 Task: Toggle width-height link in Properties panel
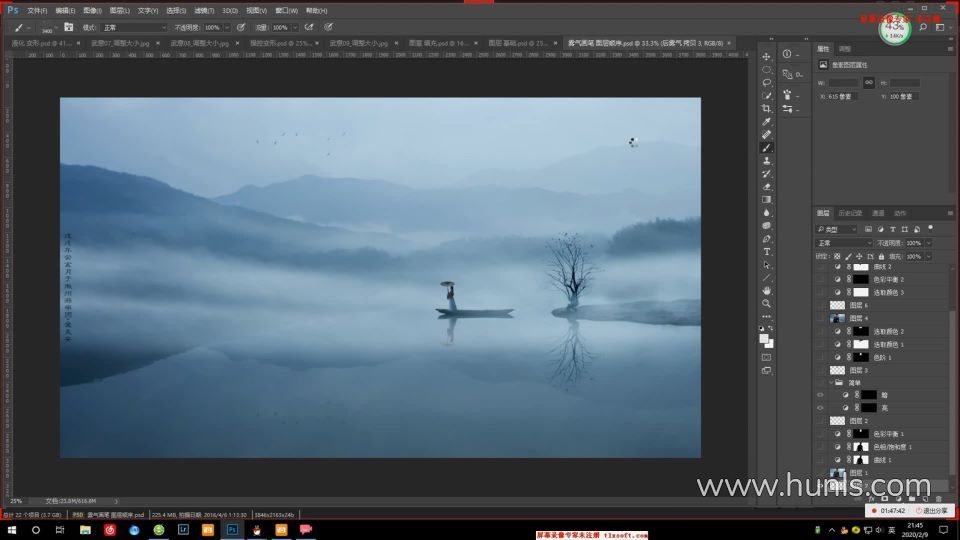pos(869,82)
